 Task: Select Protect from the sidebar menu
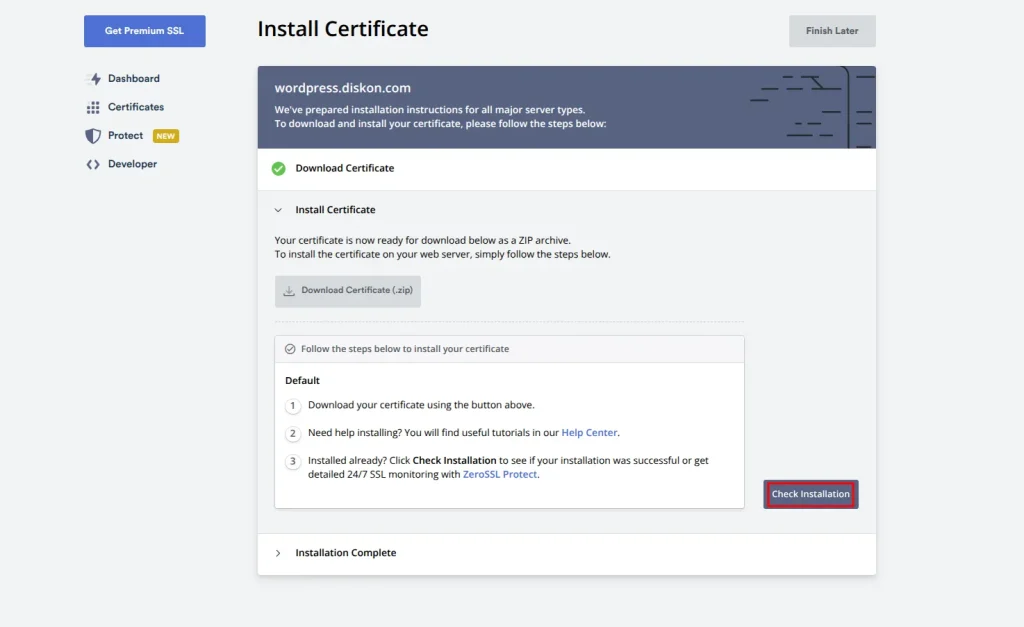tap(126, 135)
